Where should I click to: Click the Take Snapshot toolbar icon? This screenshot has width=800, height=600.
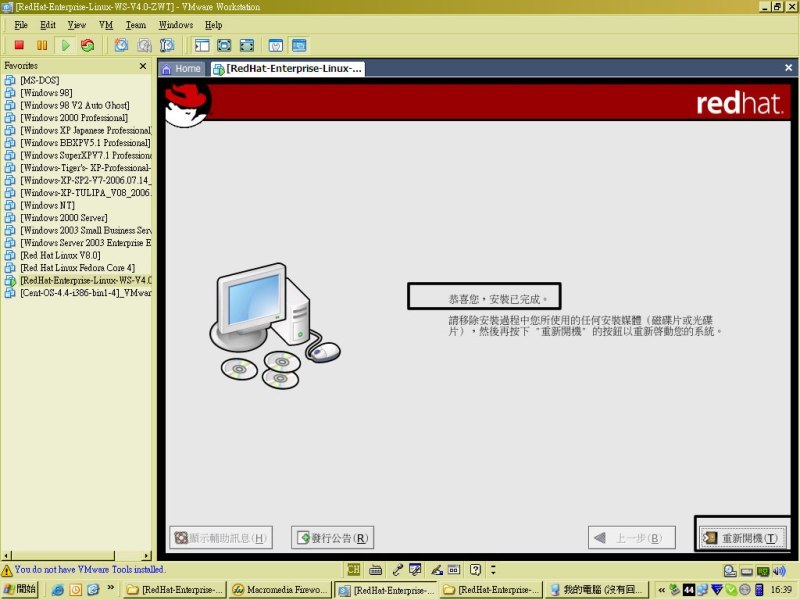point(121,45)
